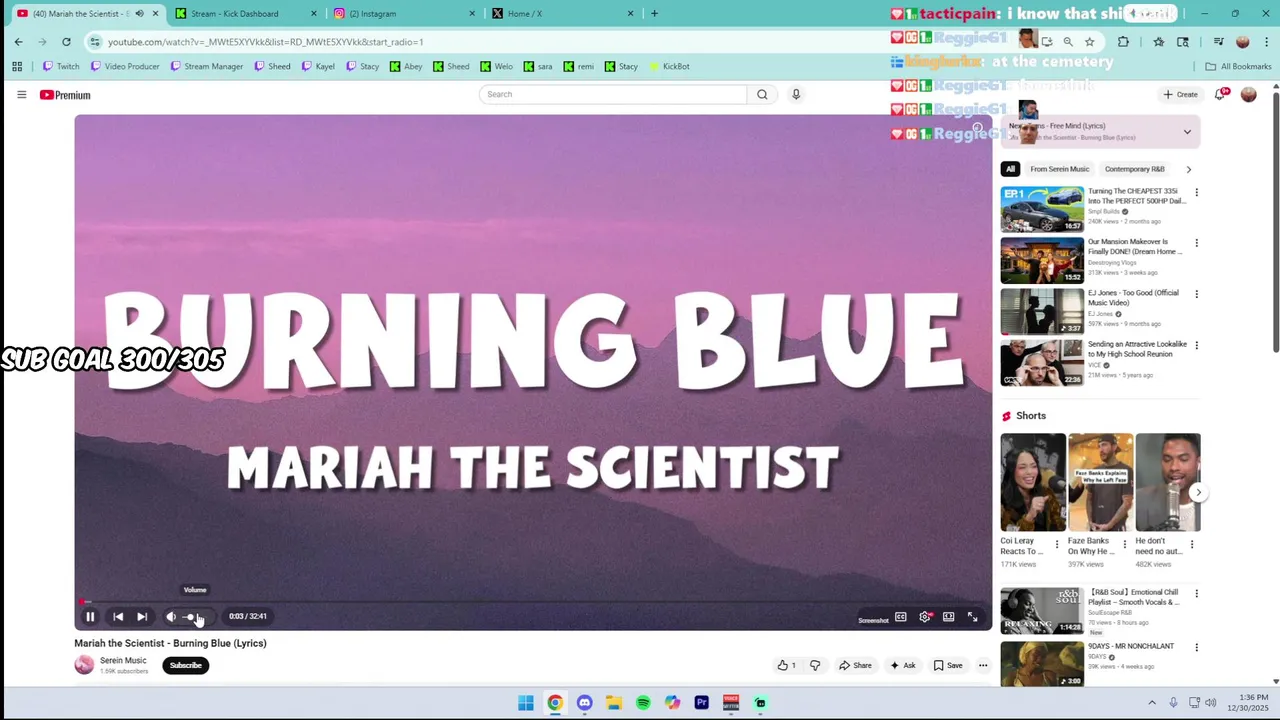This screenshot has height=720, width=1280.
Task: Open the YouTube guide hamburger menu
Action: [21, 95]
